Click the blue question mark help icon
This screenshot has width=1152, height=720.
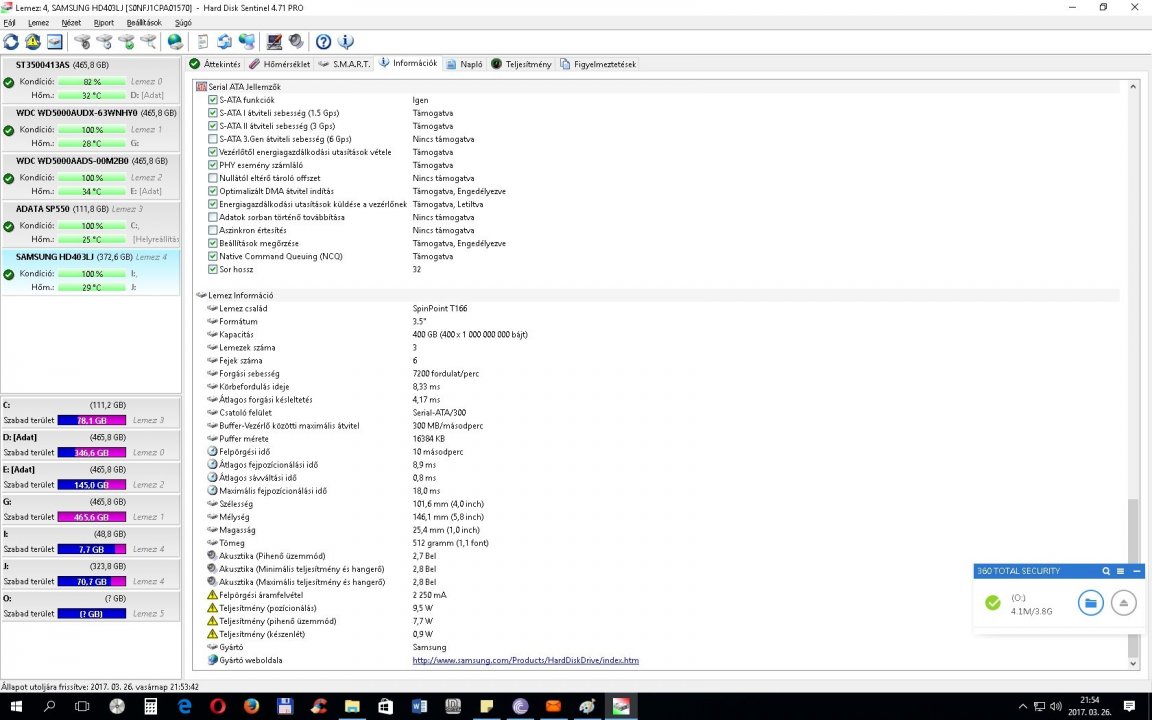pos(323,42)
